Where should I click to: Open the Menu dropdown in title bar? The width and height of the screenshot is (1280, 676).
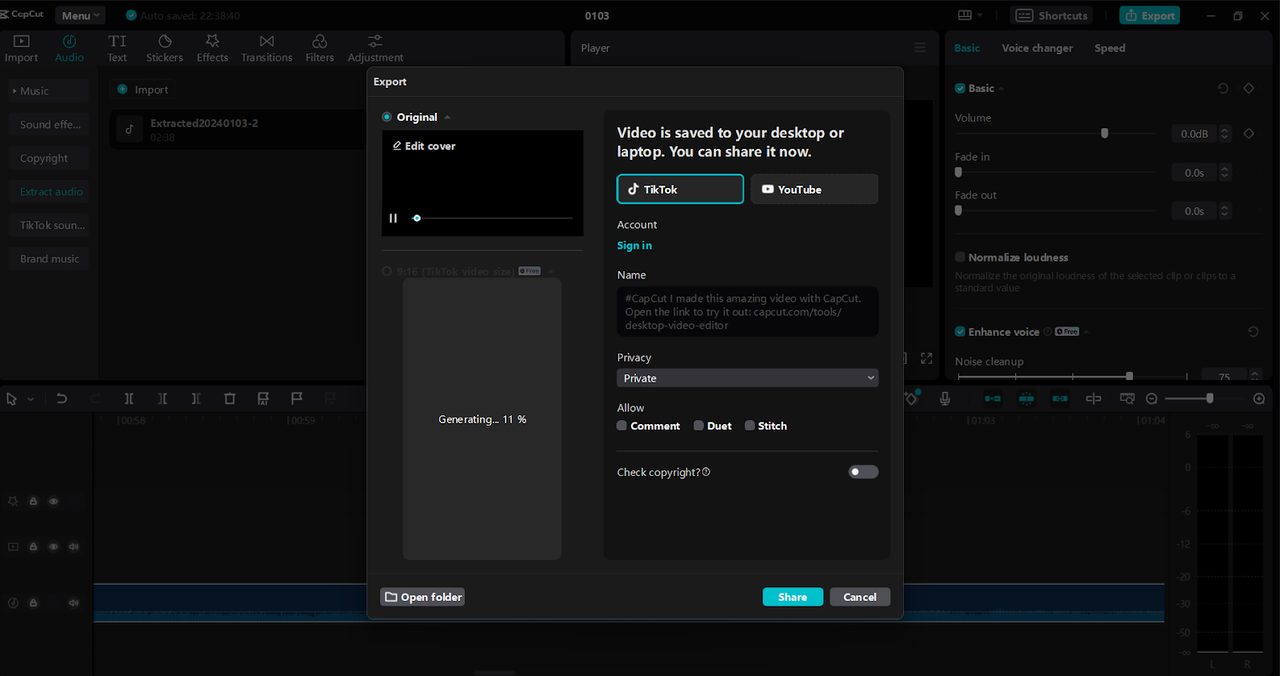tap(79, 16)
